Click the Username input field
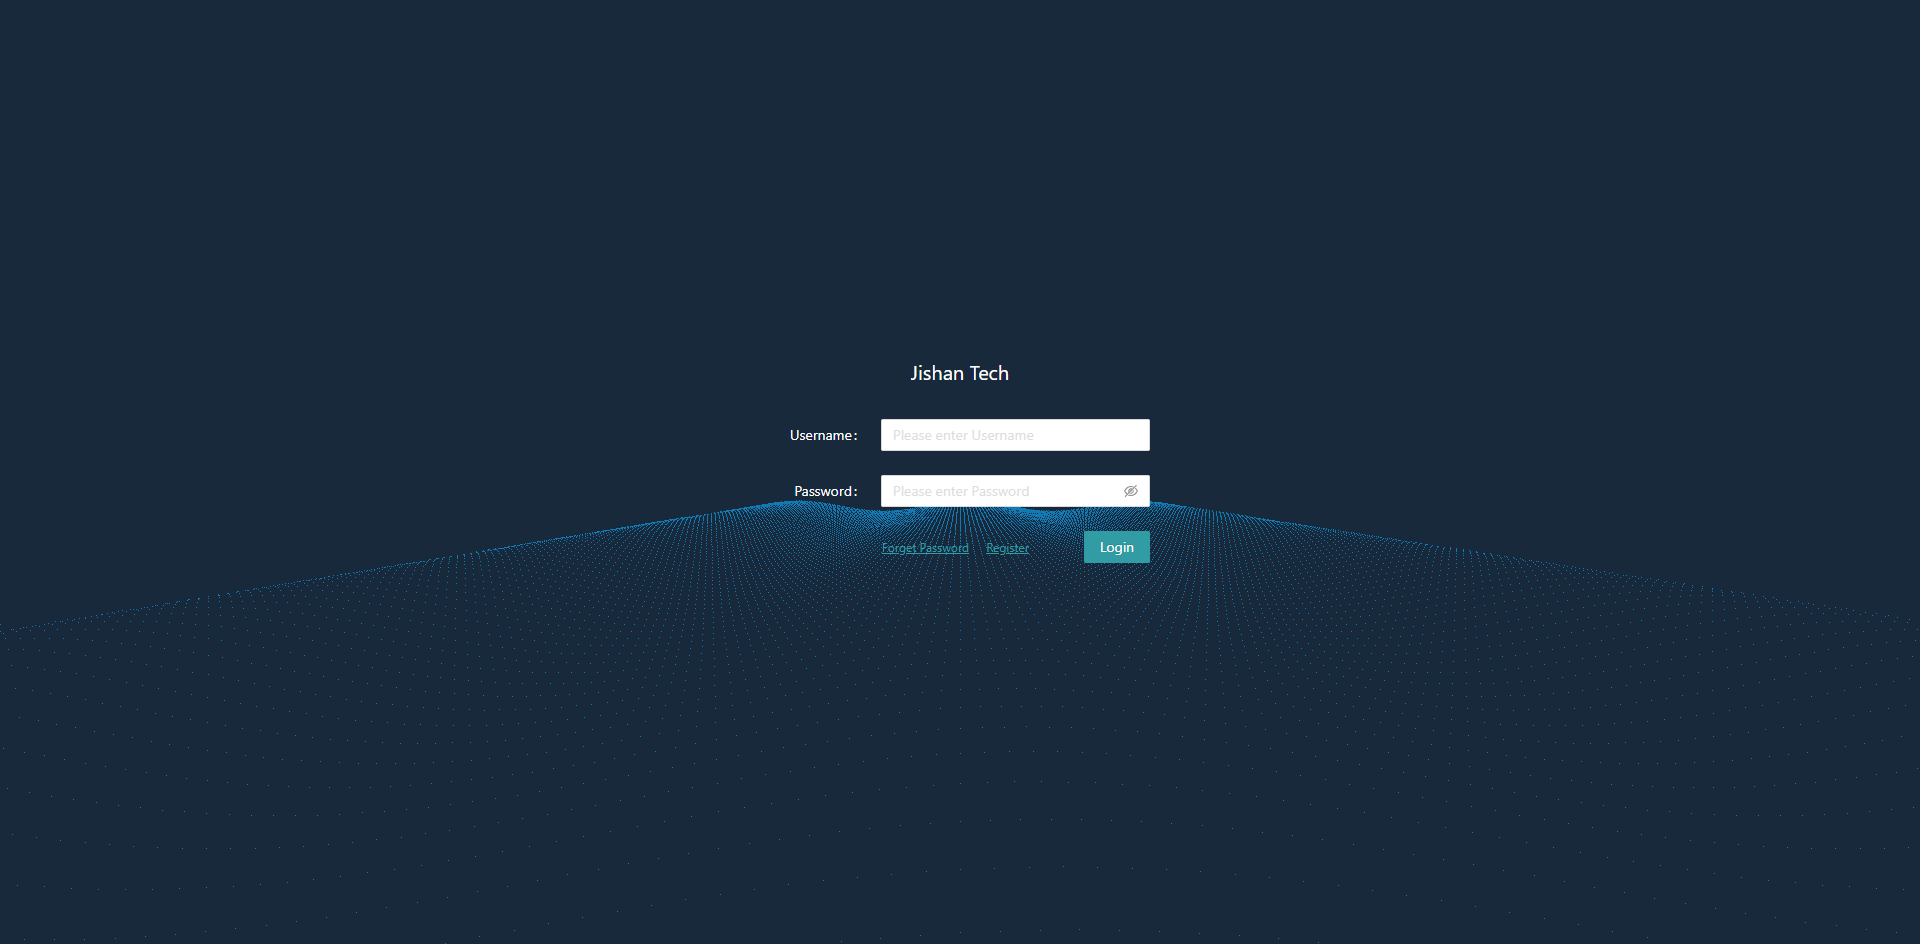 [1015, 435]
